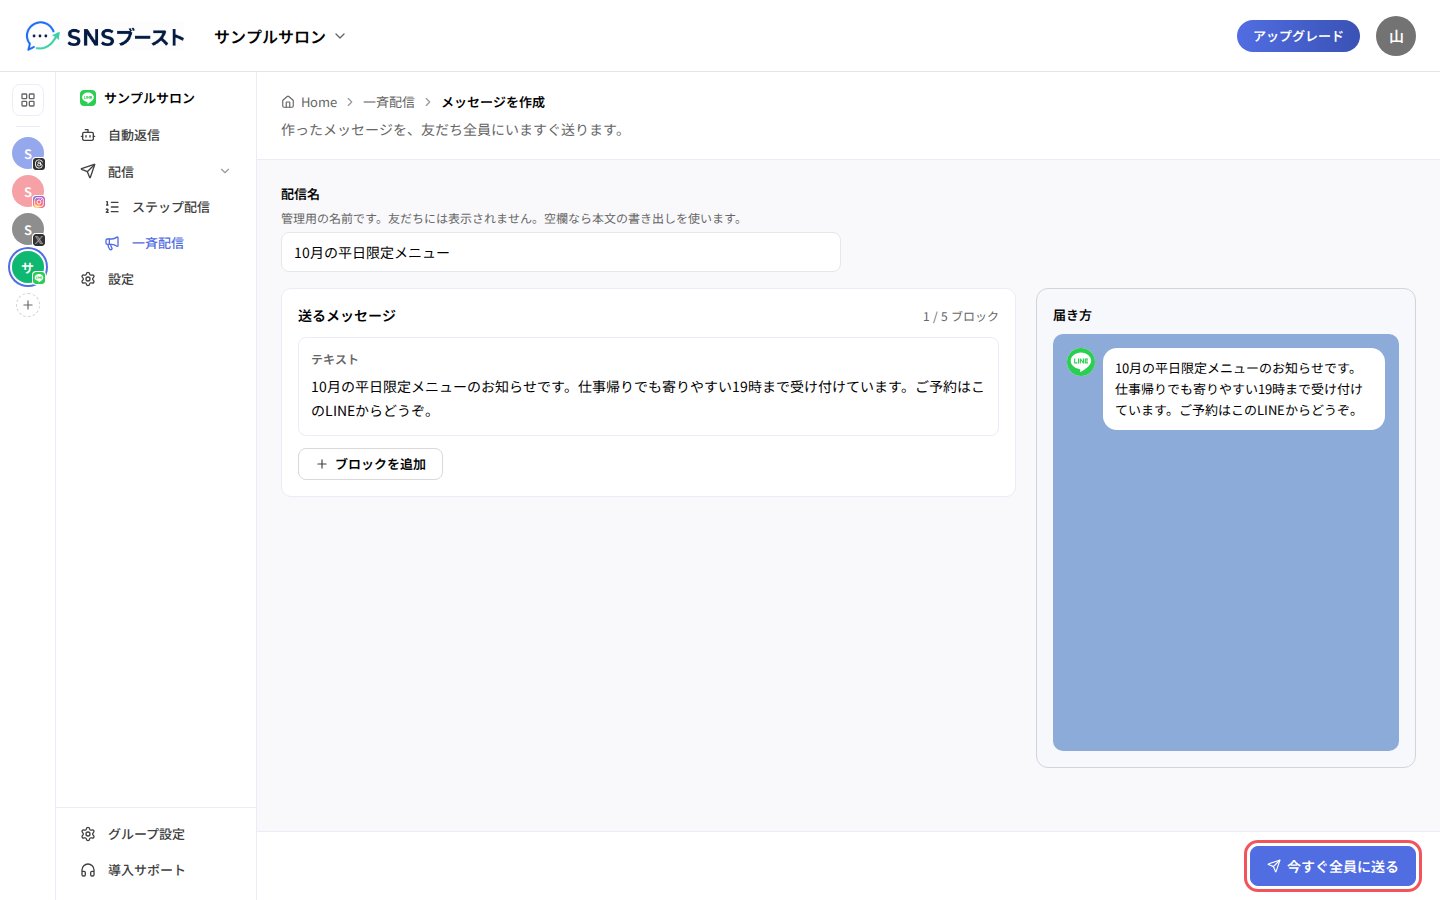Open 自動返信 in the sidebar
Viewport: 1440px width, 900px height.
156,135
